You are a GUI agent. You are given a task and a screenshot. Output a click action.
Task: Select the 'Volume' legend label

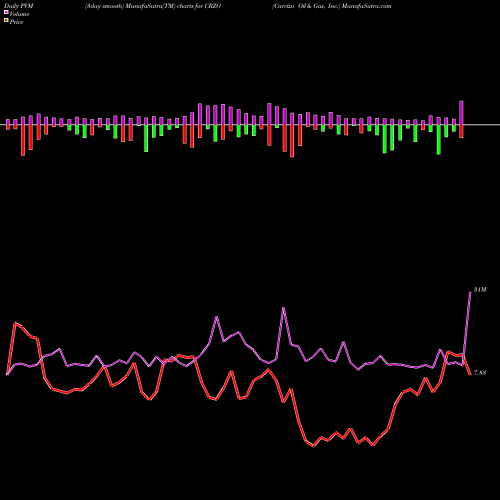[19, 14]
